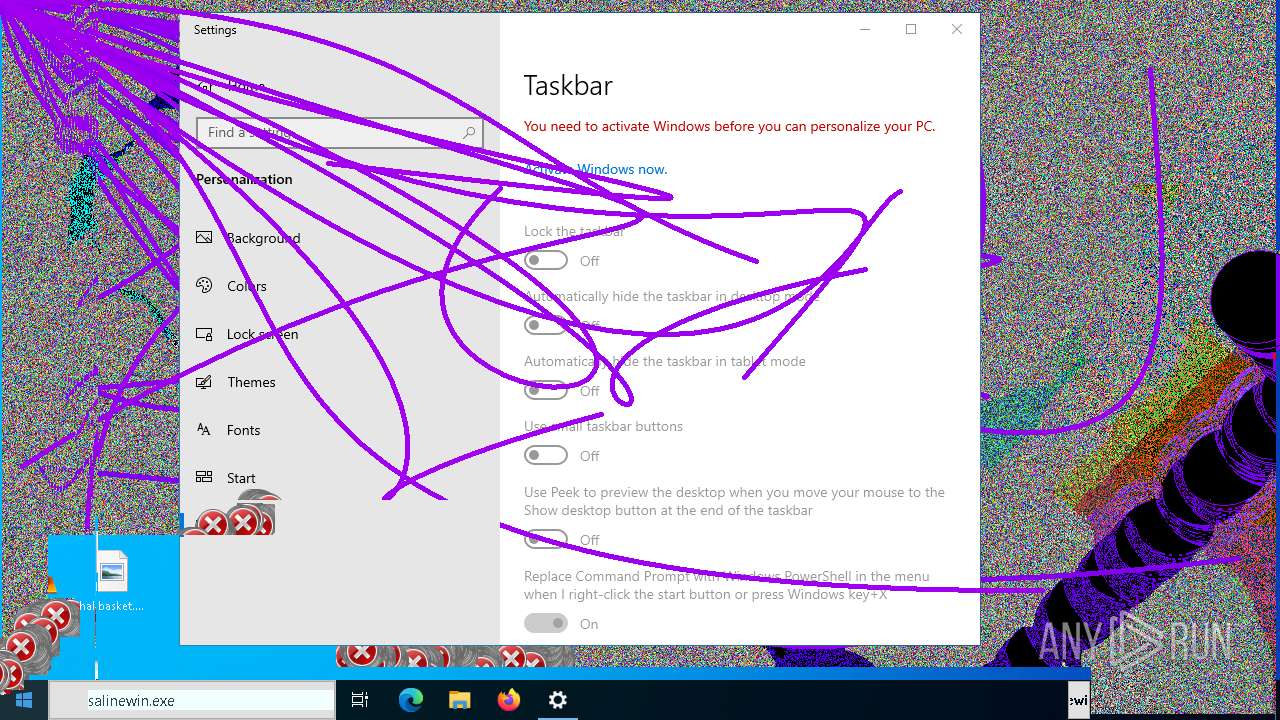Viewport: 1280px width, 720px height.
Task: Toggle Replace Command Prompt with PowerShell switch
Action: [546, 623]
